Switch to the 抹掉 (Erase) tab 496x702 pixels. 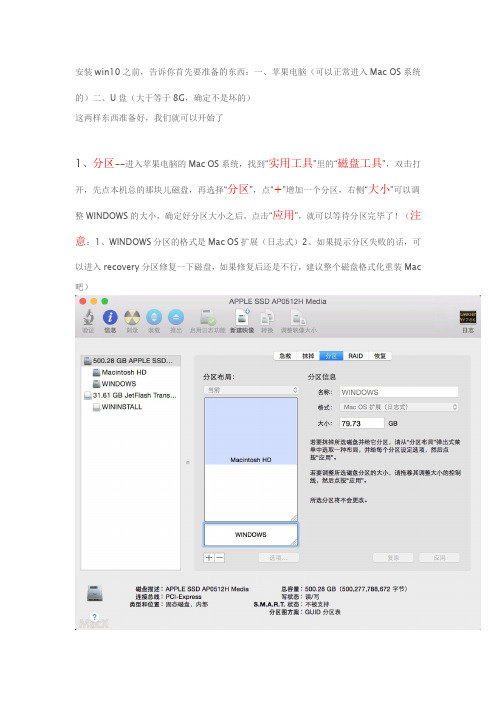(x=308, y=356)
